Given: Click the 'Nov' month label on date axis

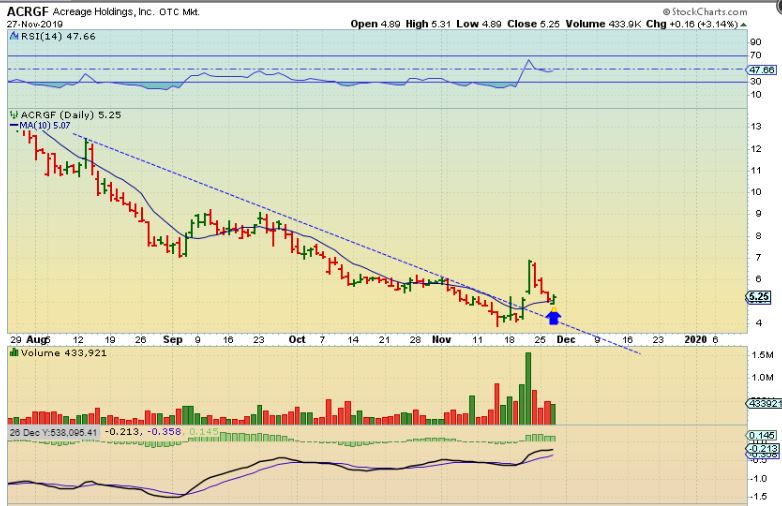Looking at the screenshot, I should click(441, 339).
